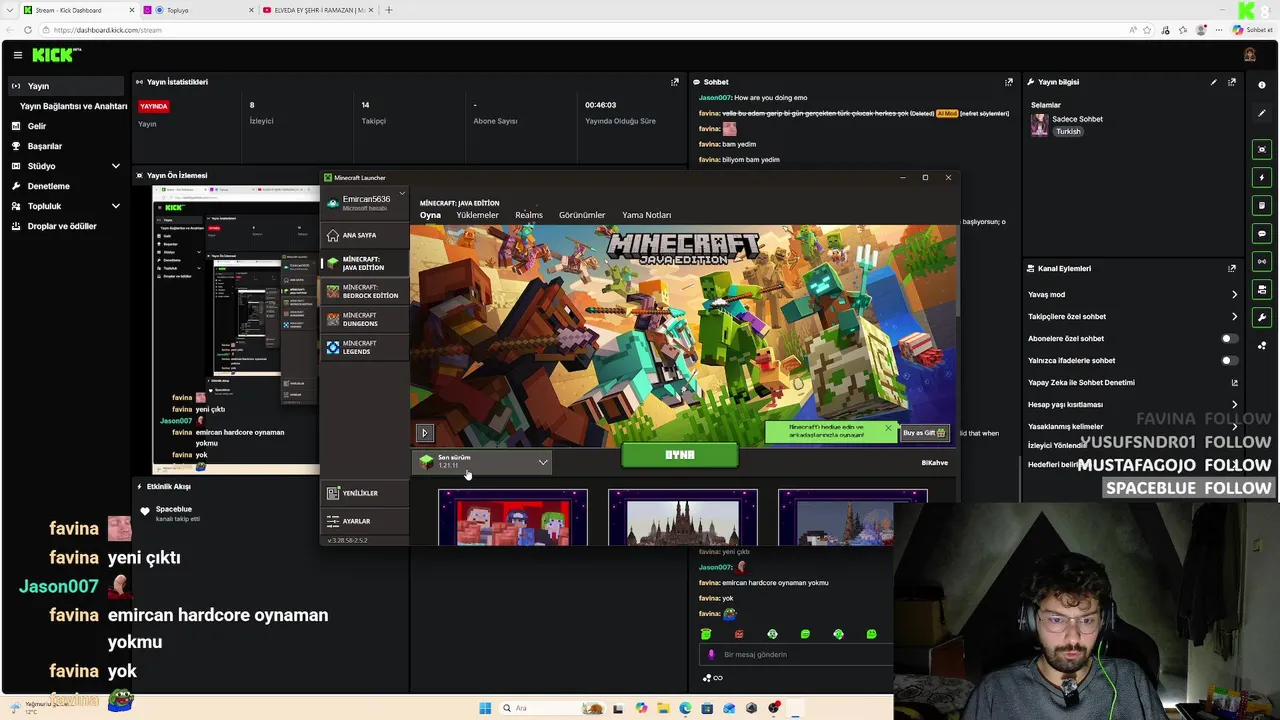Open the first news thumbnail with three characters

coord(512,517)
